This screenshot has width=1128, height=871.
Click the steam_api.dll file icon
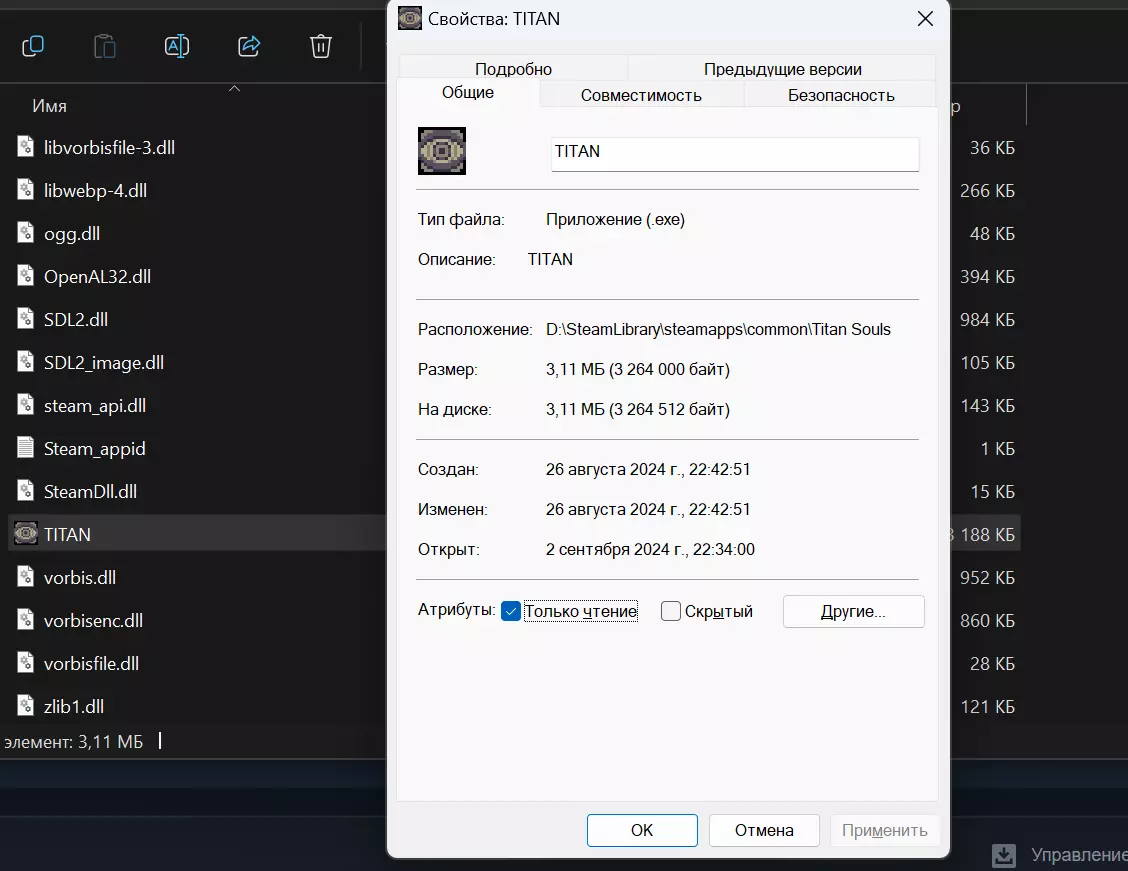(25, 405)
